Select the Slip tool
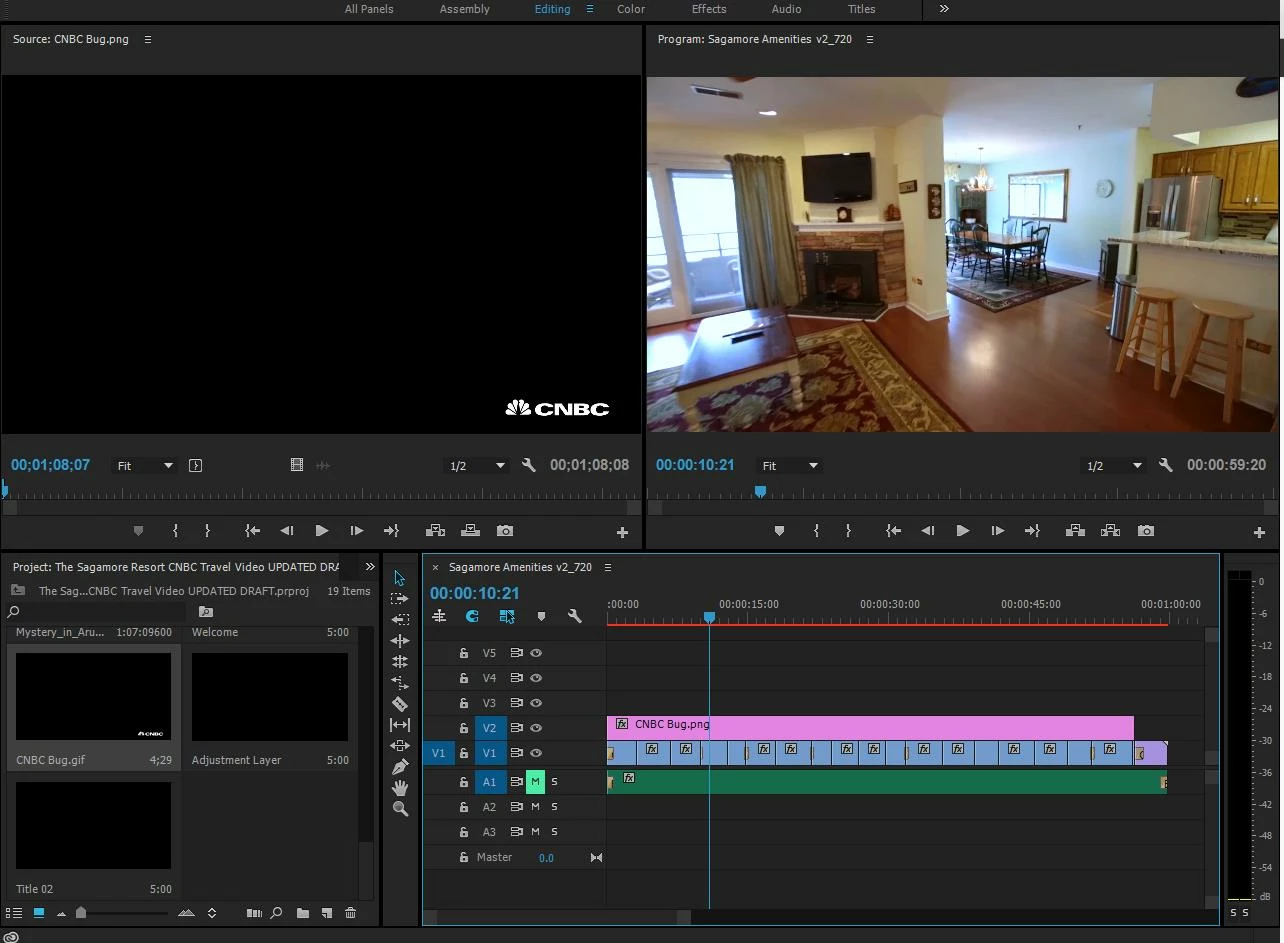This screenshot has width=1284, height=943. pos(400,725)
